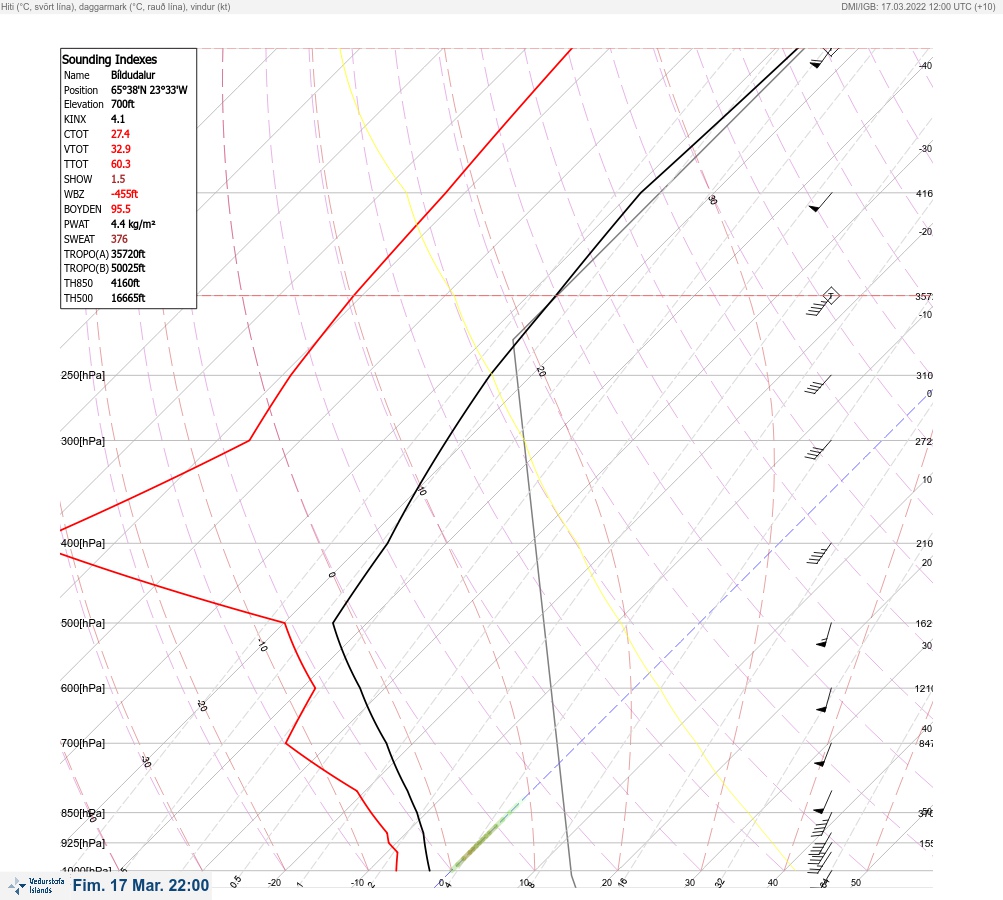The width and height of the screenshot is (1003, 900).
Task: Click the 500[hPa] pressure label
Action: pos(83,623)
